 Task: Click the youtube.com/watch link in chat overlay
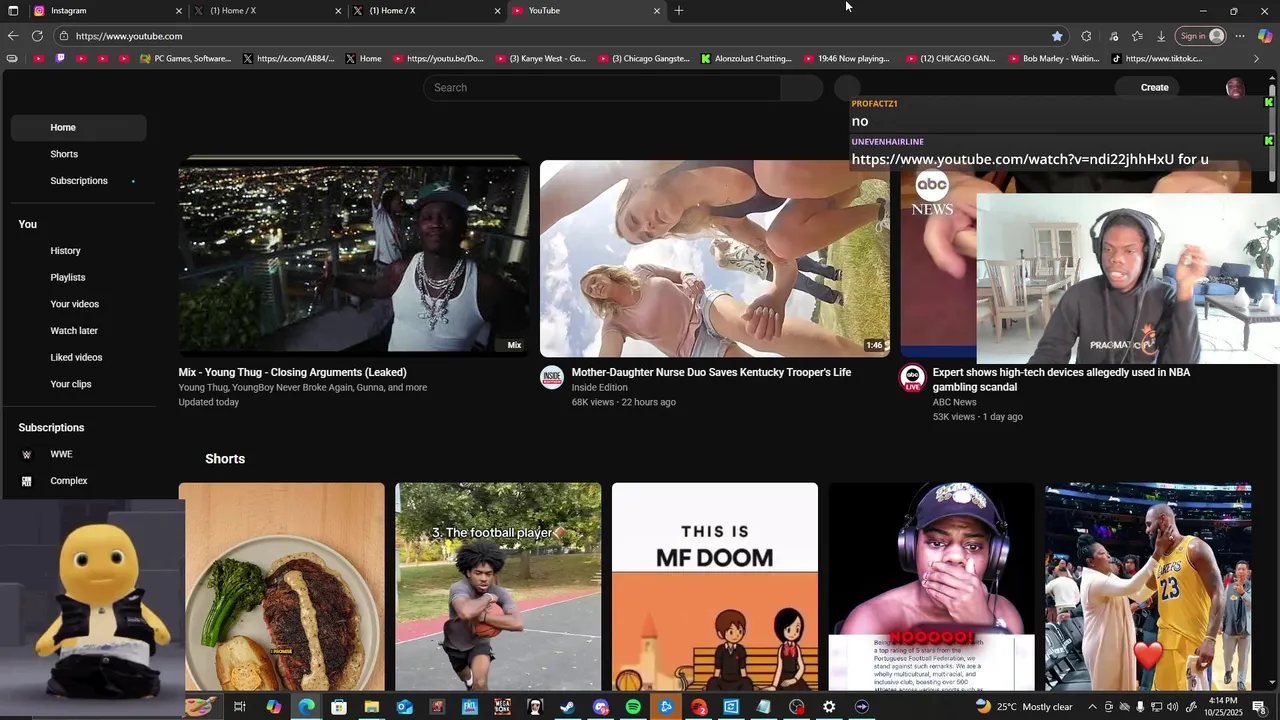1011,159
